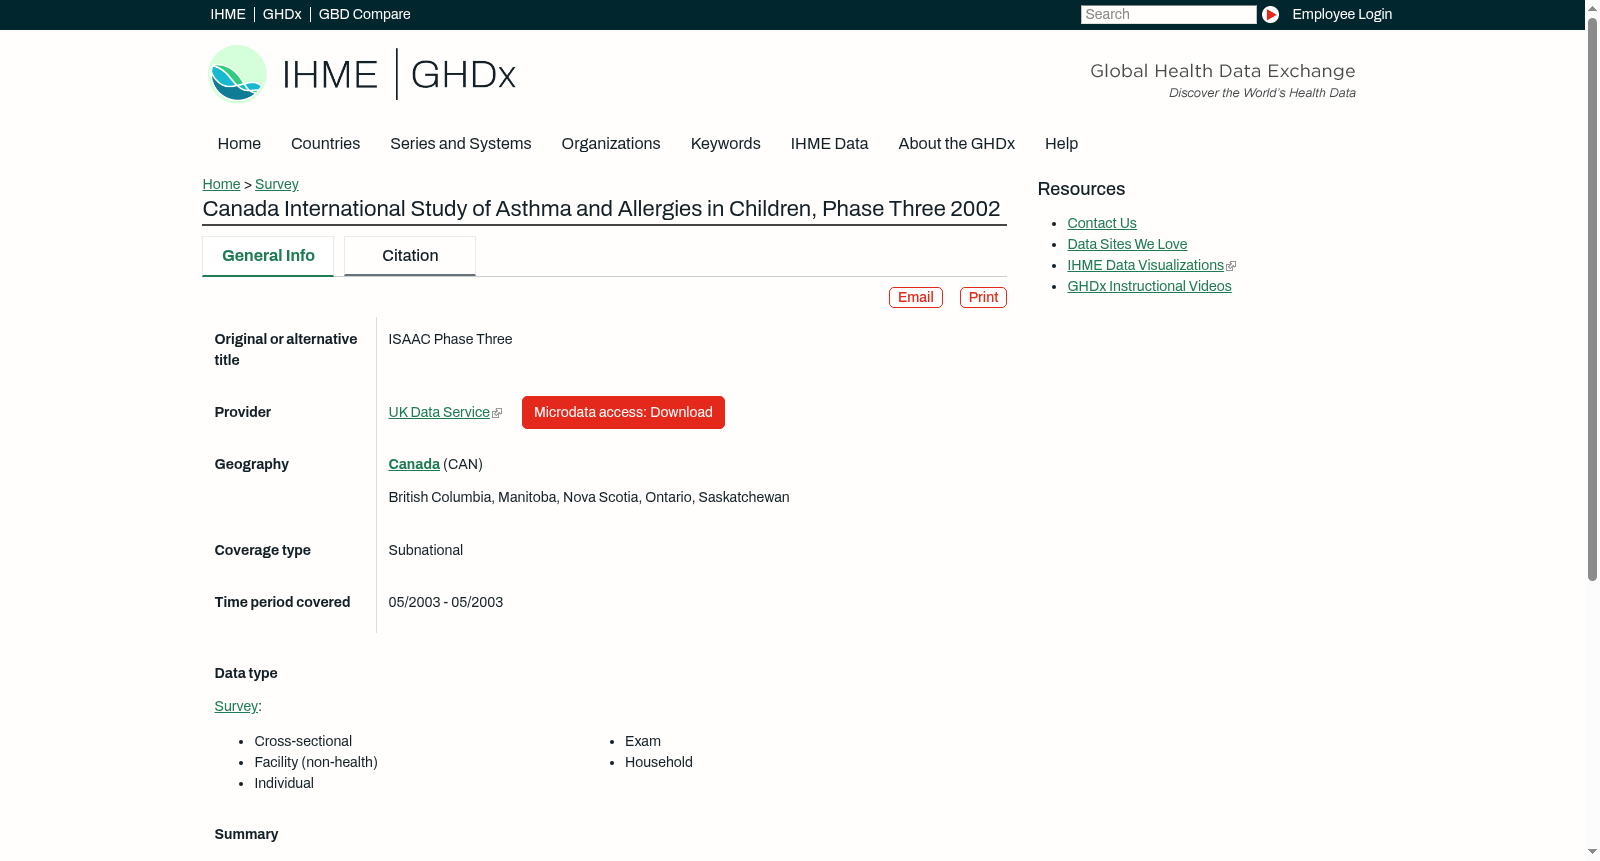Open the Canada geography link

coord(414,464)
